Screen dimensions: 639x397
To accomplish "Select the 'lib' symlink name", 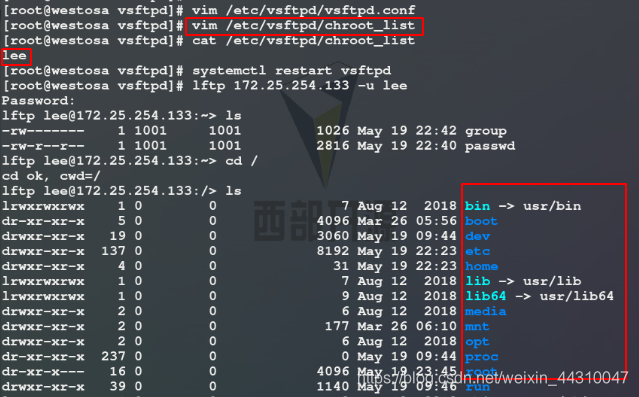I will point(477,281).
